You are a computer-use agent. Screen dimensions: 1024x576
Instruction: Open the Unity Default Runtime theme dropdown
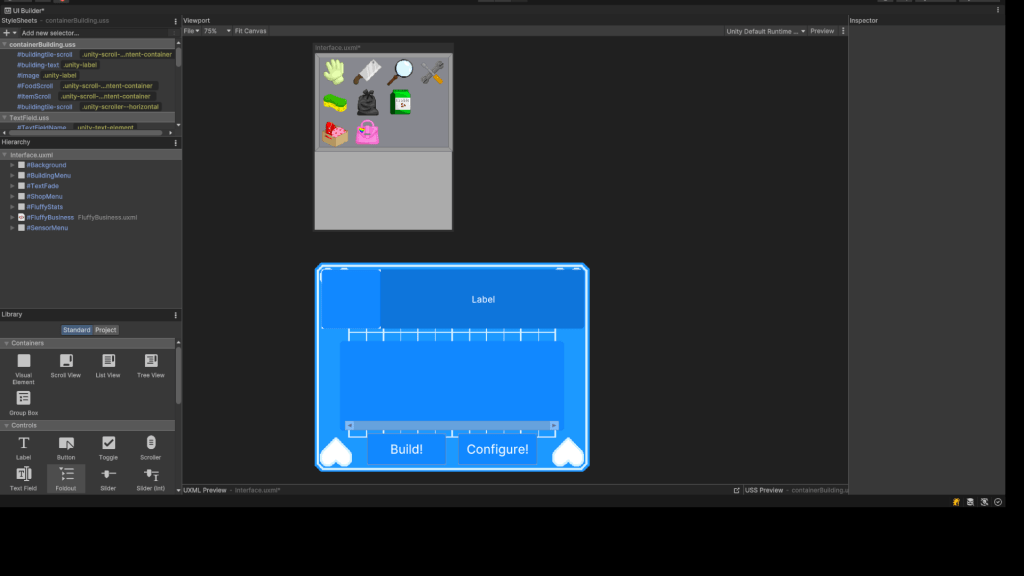coord(765,31)
